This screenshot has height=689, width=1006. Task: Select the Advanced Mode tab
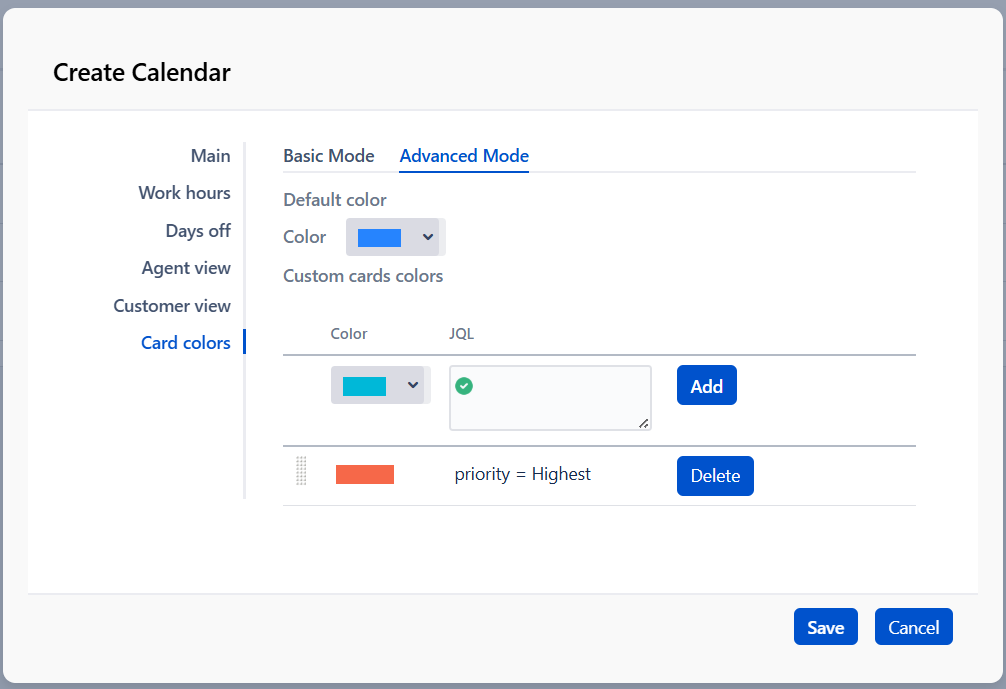464,156
